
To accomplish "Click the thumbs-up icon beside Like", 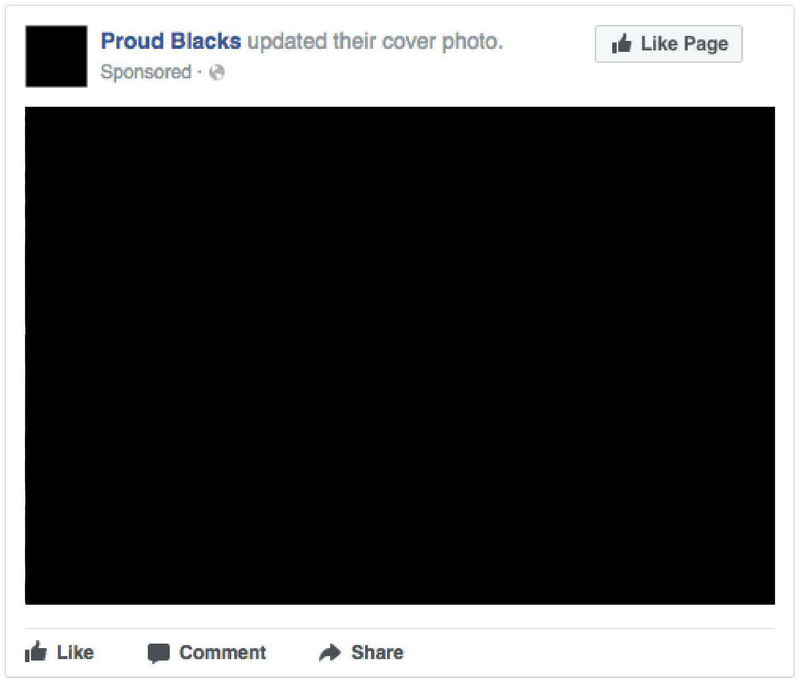I will click(36, 652).
